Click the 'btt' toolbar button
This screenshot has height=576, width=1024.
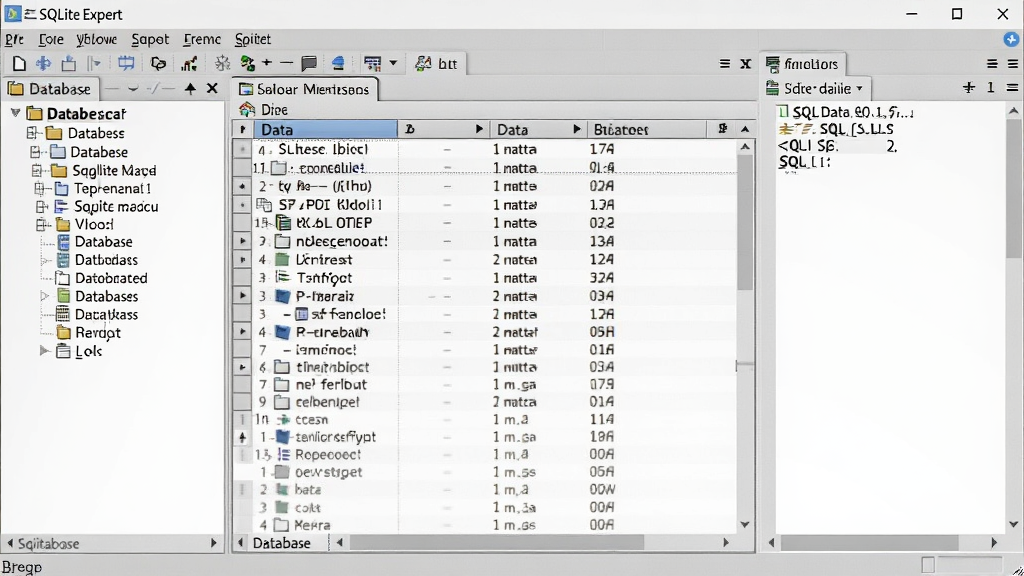(x=437, y=63)
